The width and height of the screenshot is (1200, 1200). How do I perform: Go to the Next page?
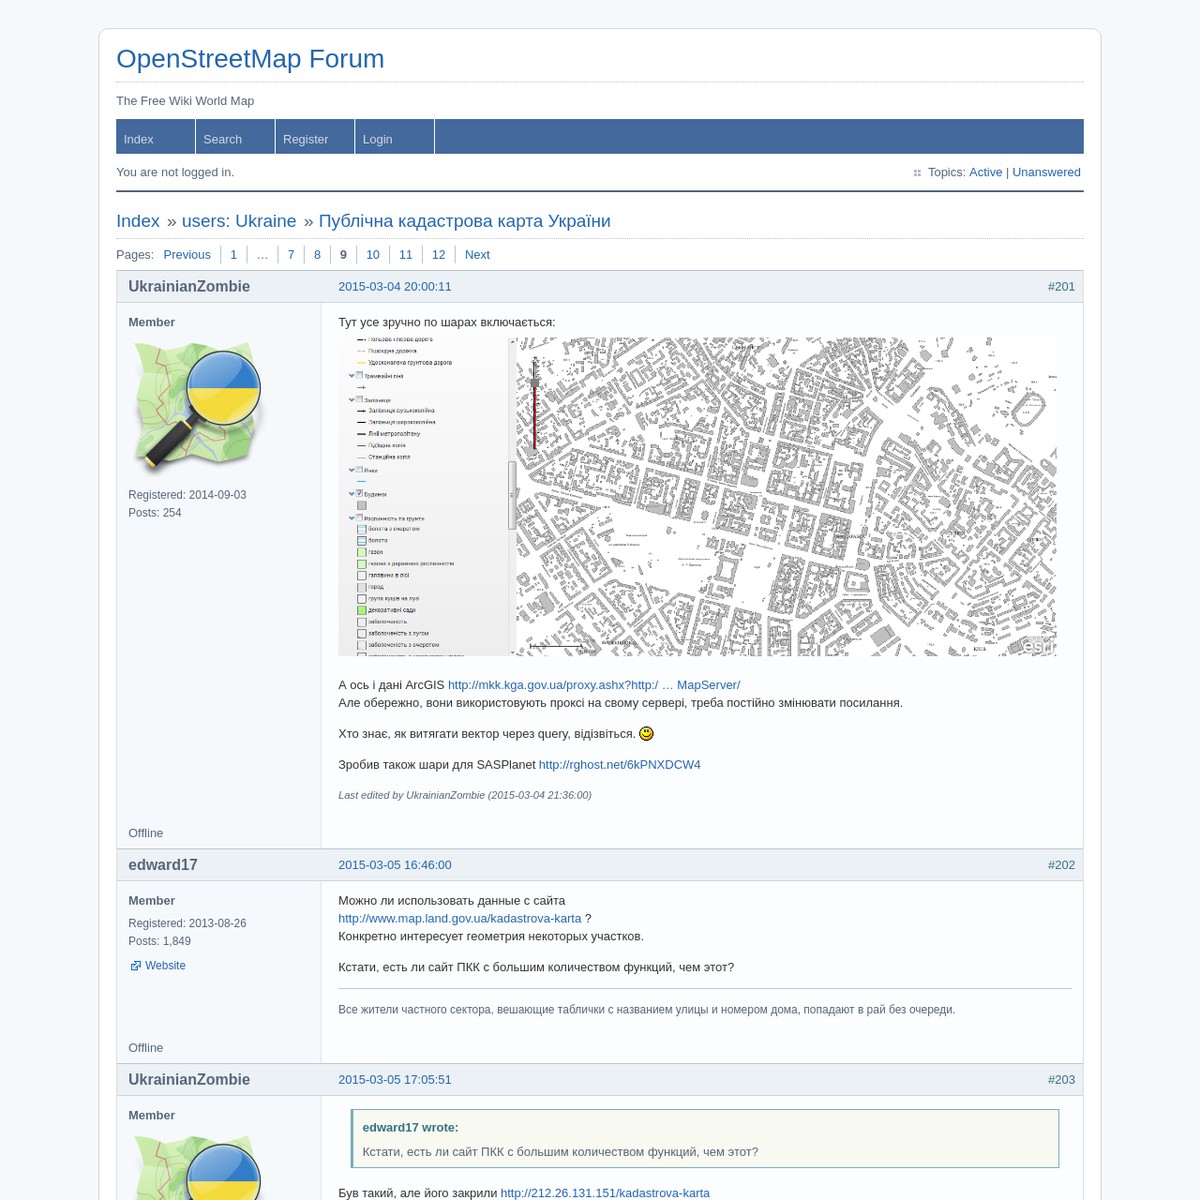coord(477,255)
